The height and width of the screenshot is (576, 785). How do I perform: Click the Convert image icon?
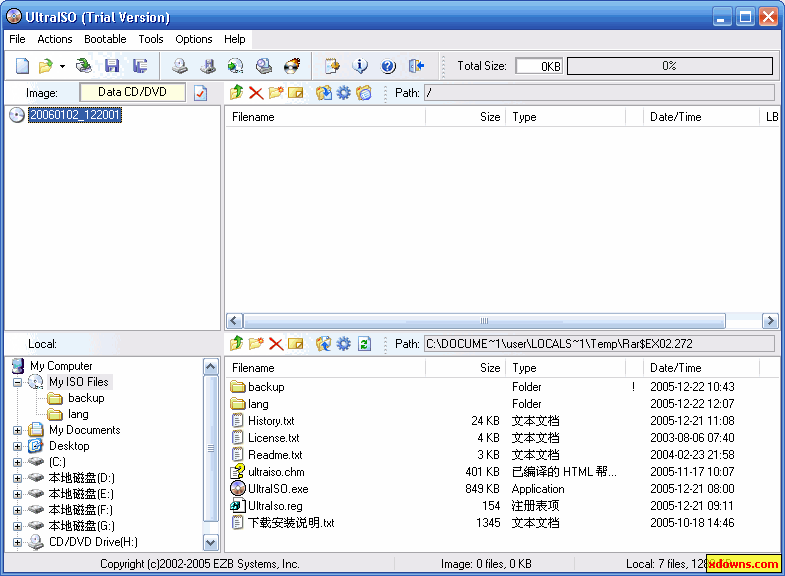pyautogui.click(x=235, y=66)
